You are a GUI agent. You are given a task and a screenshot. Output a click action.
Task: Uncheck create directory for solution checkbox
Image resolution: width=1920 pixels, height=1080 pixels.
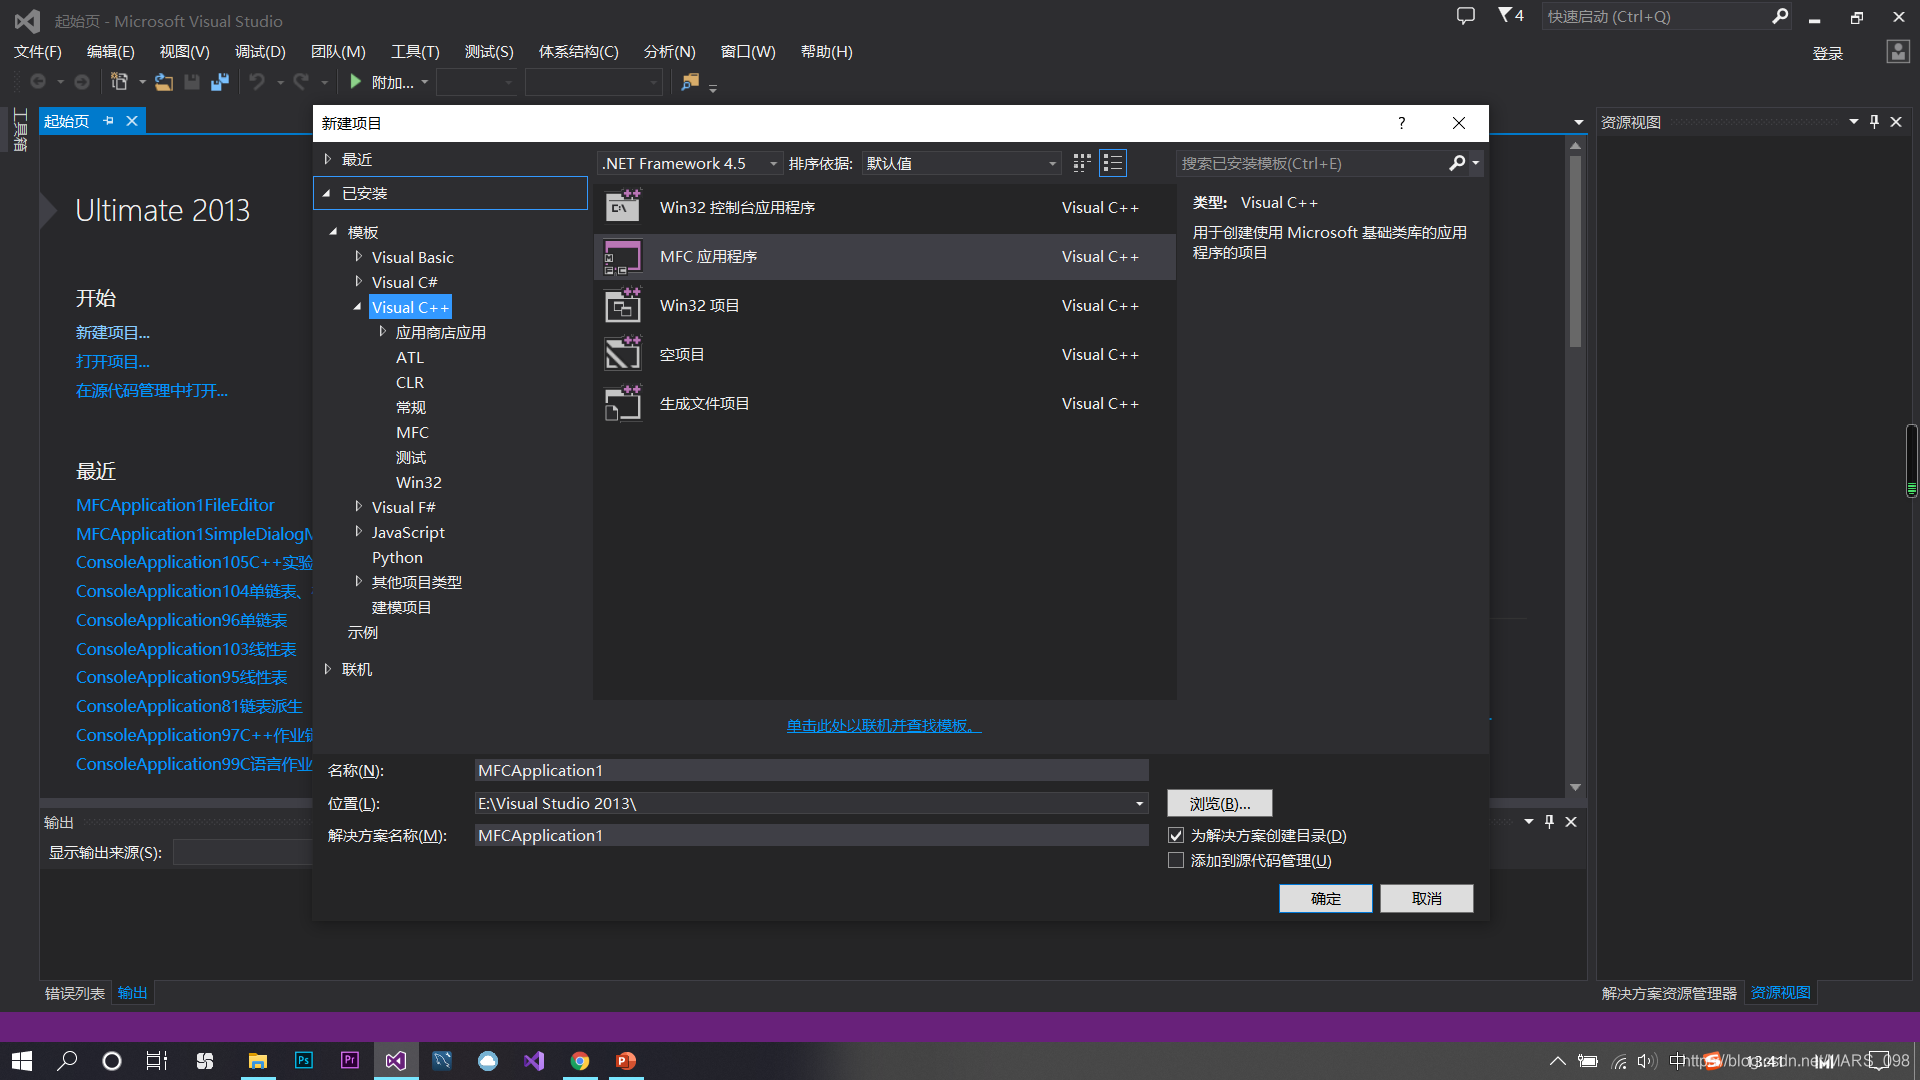tap(1176, 836)
